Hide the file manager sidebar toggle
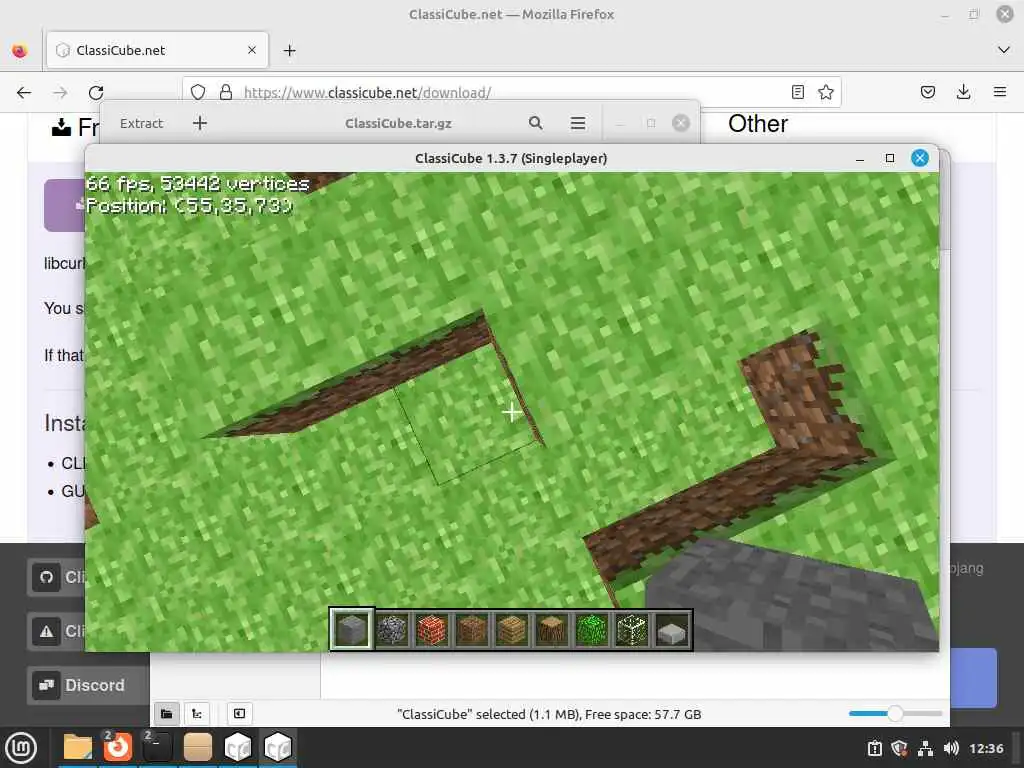The width and height of the screenshot is (1024, 768). 240,714
